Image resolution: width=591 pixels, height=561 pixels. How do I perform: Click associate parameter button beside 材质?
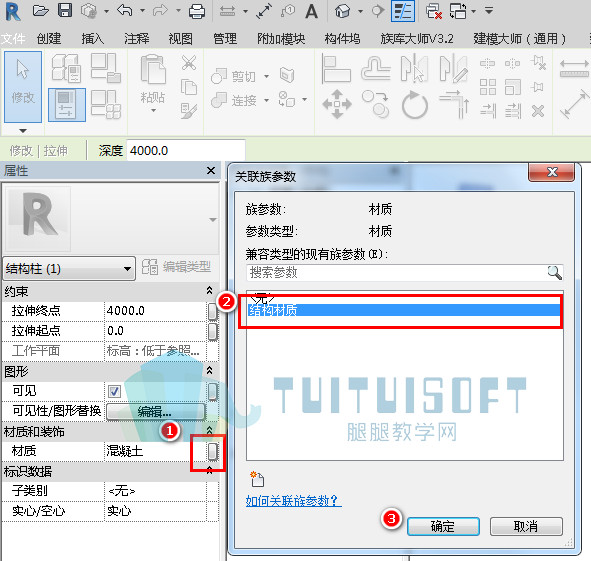click(x=213, y=451)
